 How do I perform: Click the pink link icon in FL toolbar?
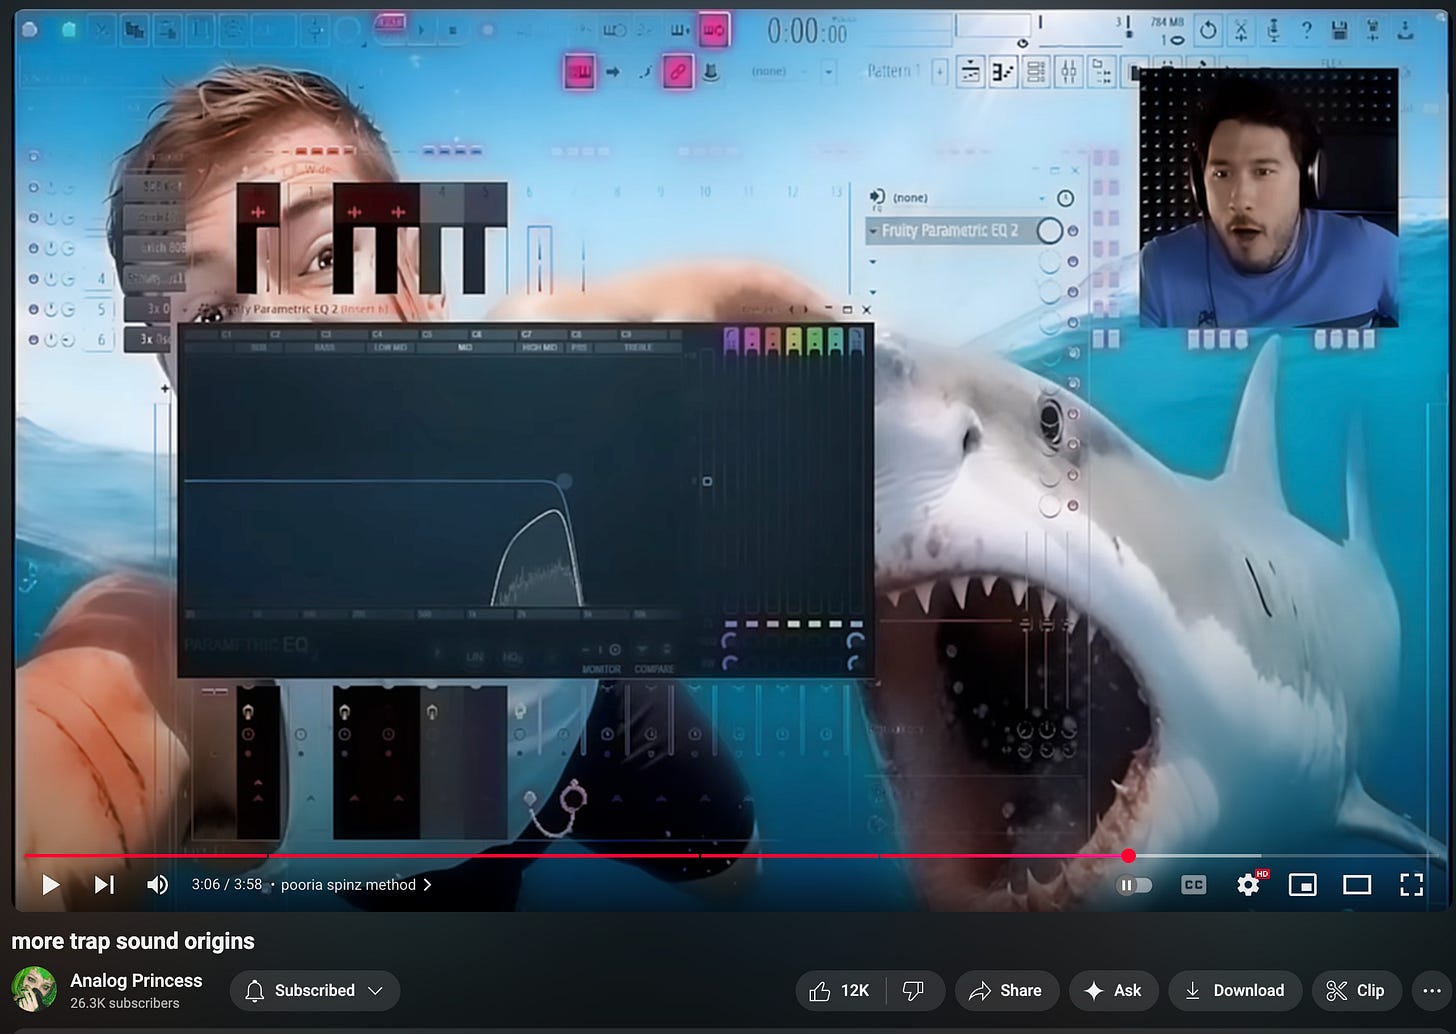click(x=678, y=72)
